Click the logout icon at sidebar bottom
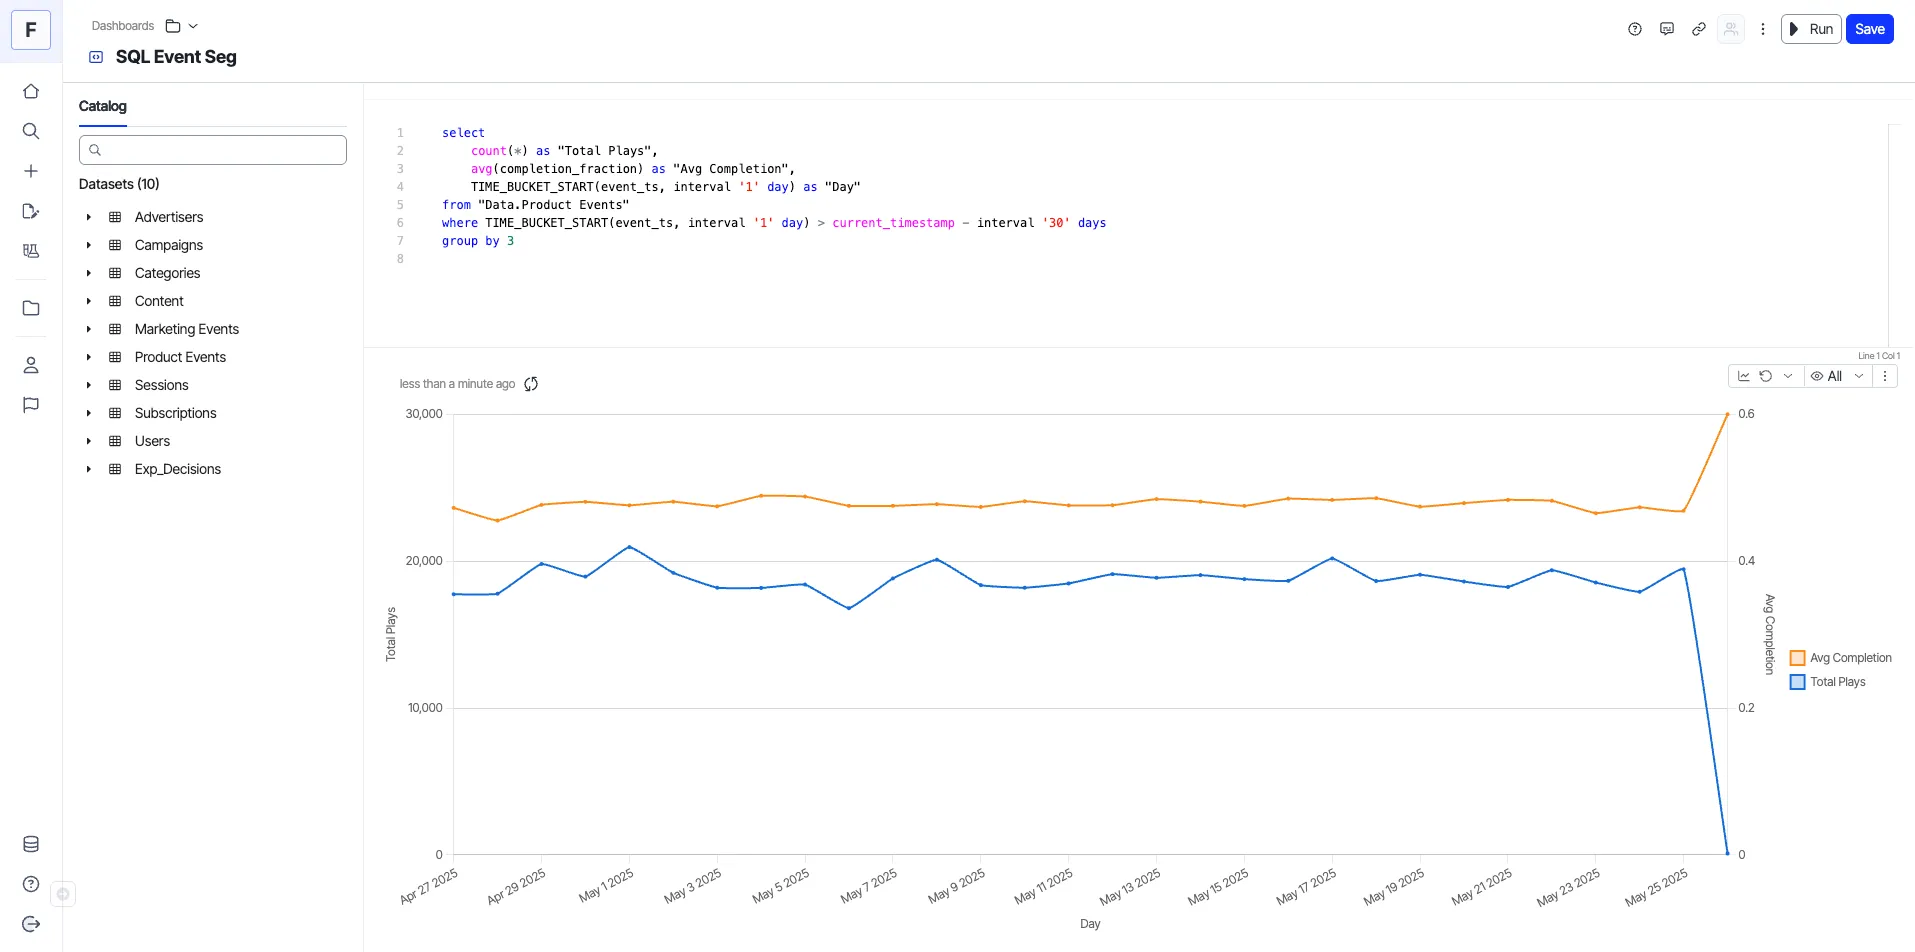 point(31,924)
